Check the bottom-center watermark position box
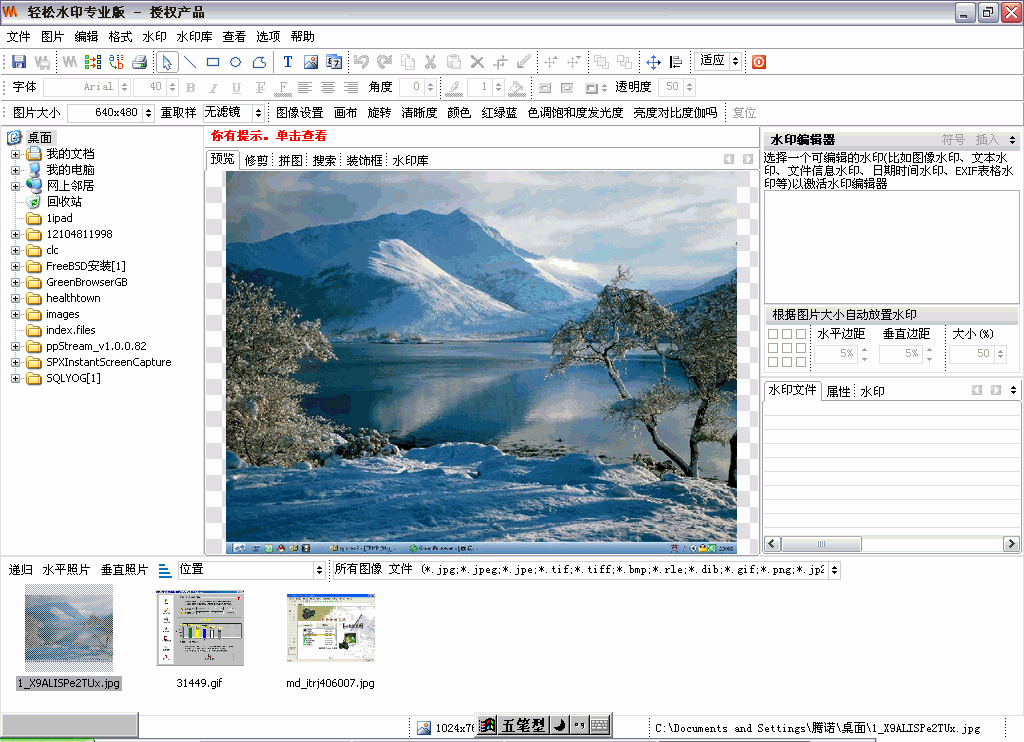This screenshot has height=742, width=1024. pos(787,362)
